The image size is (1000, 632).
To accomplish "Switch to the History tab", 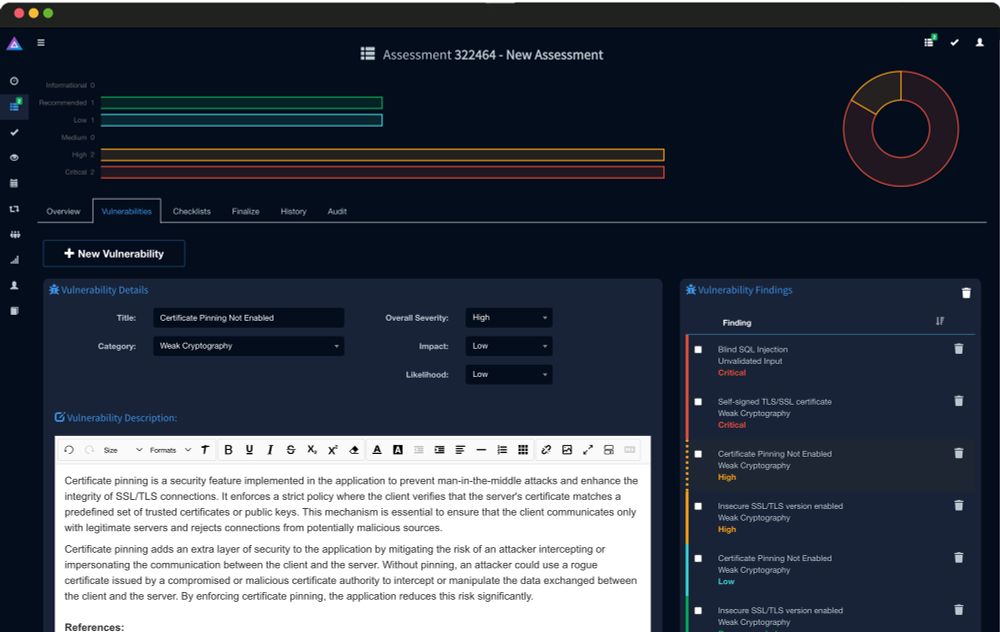I will point(293,211).
